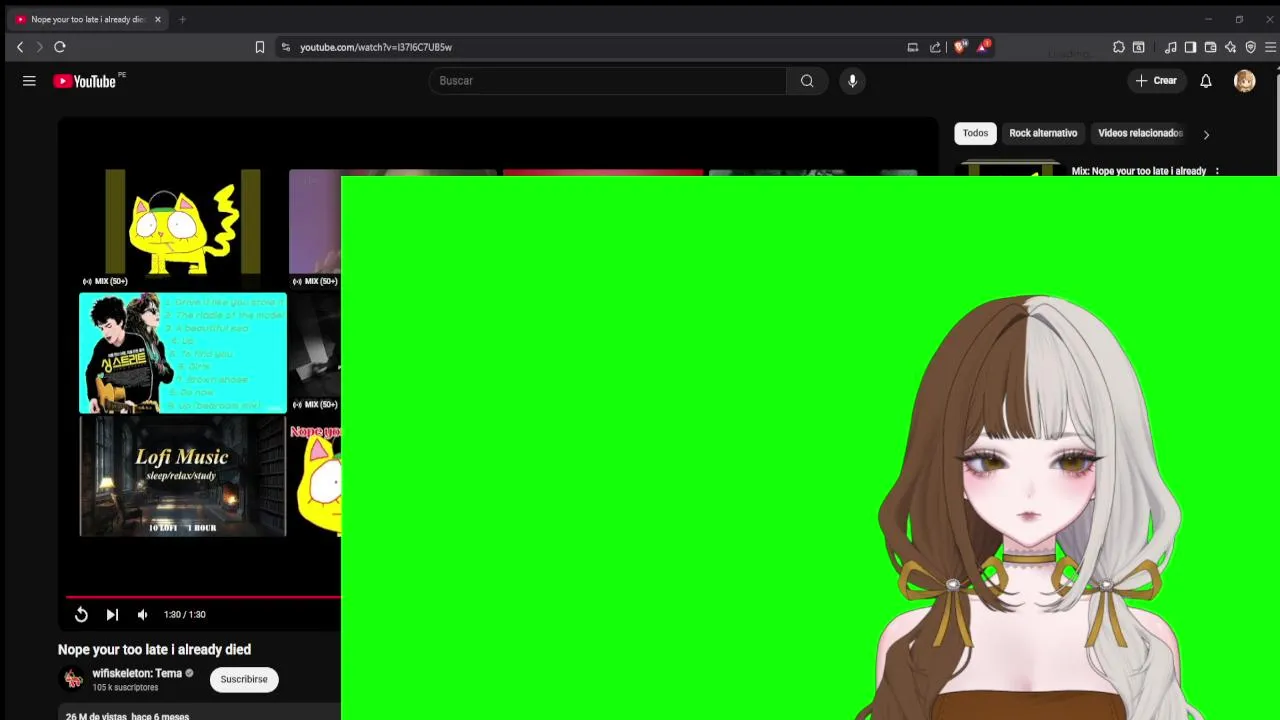Click the '105 k suscriptores' text
Viewport: 1280px width, 720px height.
click(125, 688)
